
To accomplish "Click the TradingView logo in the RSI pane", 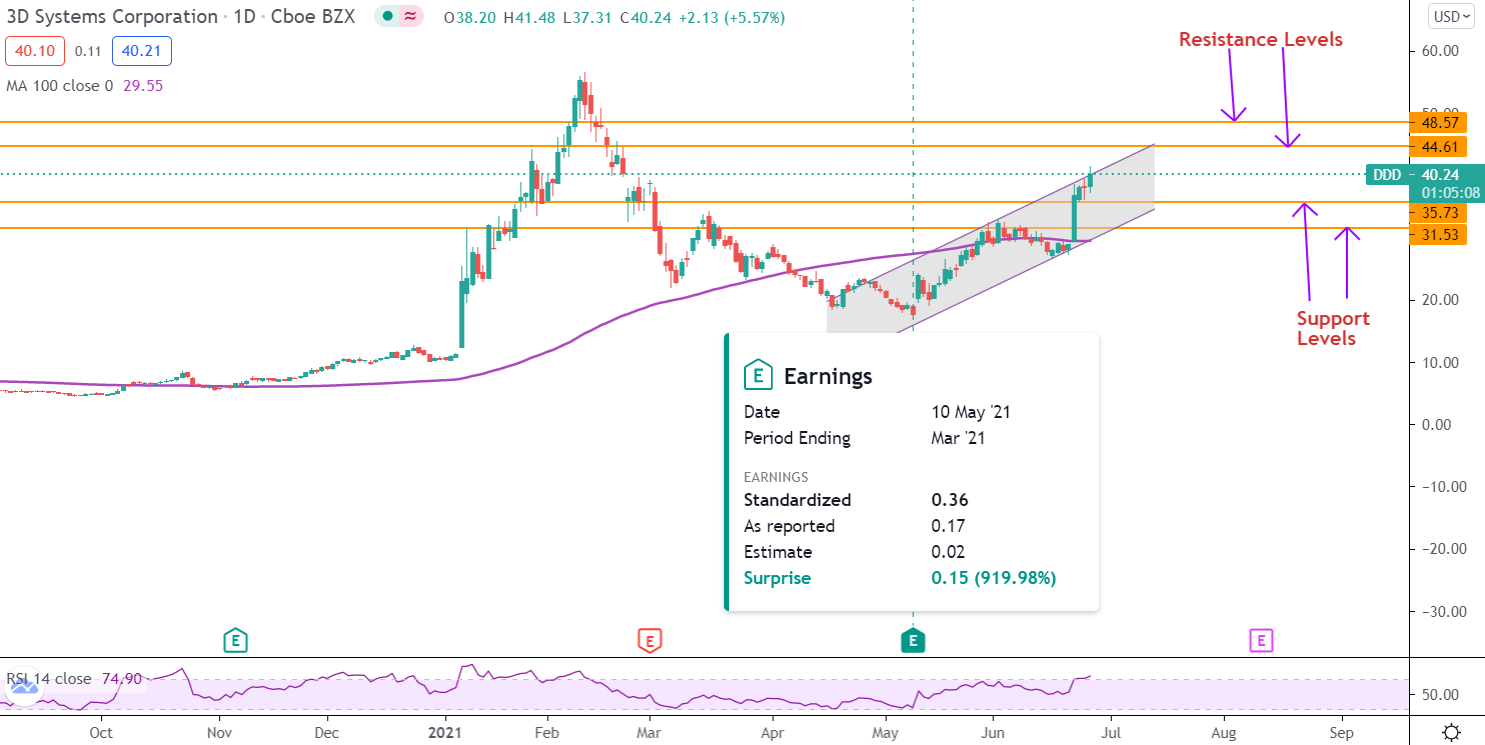I will (26, 686).
